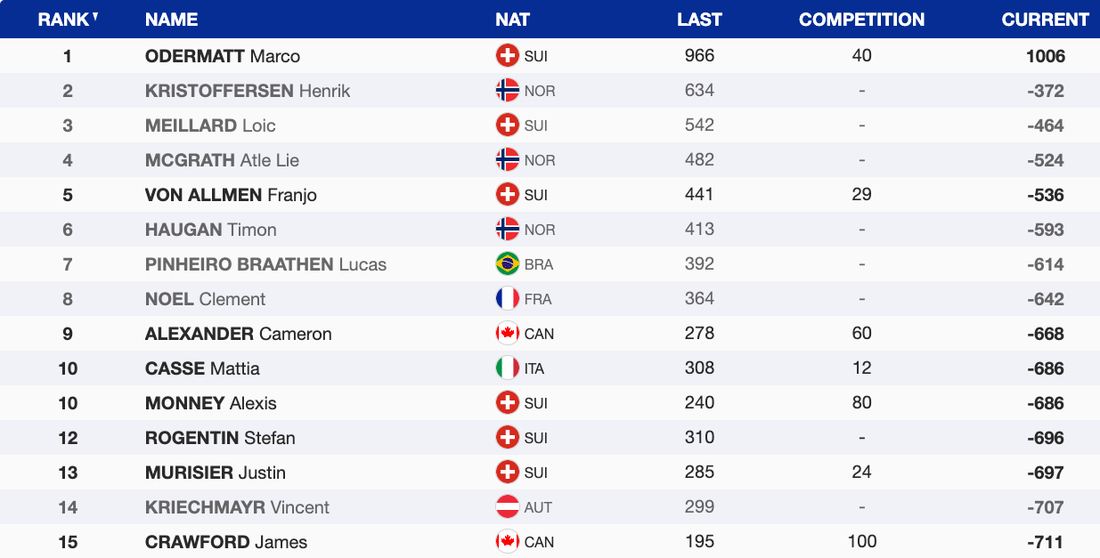The width and height of the screenshot is (1100, 558).
Task: Click Swiss flag icon in Odermatt row
Action: coord(507,56)
